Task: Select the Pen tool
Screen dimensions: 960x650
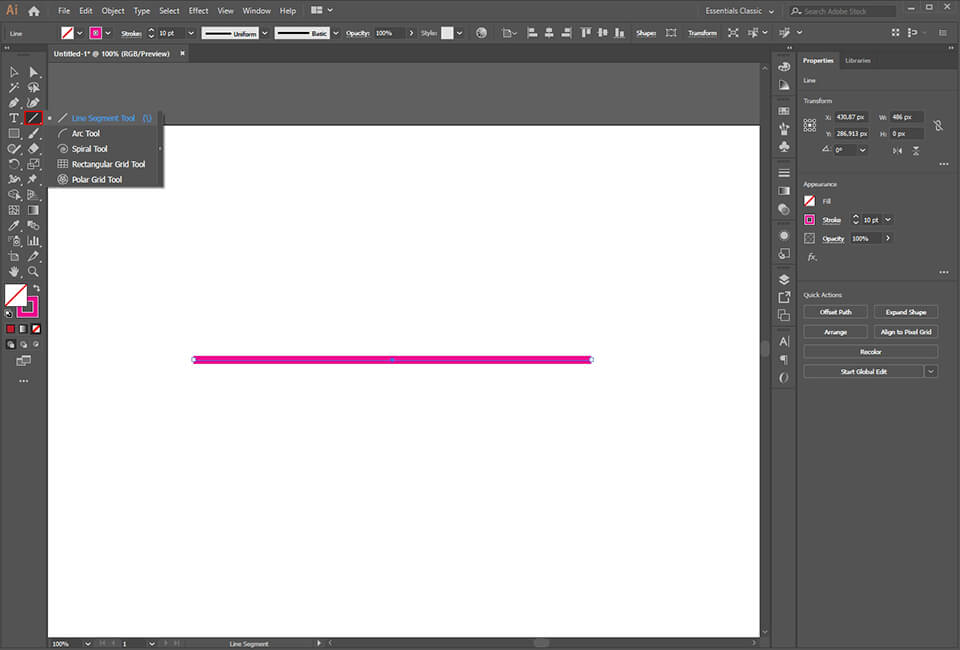Action: click(x=14, y=103)
